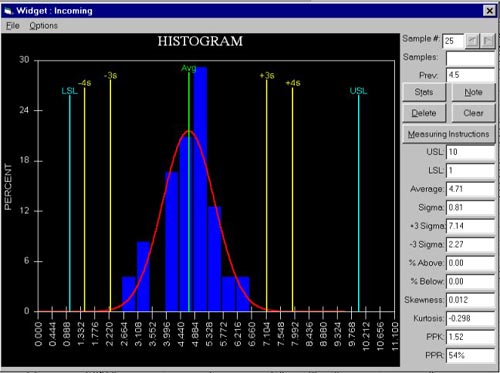Click into the empty Samples field
The height and width of the screenshot is (373, 500).
(x=470, y=58)
